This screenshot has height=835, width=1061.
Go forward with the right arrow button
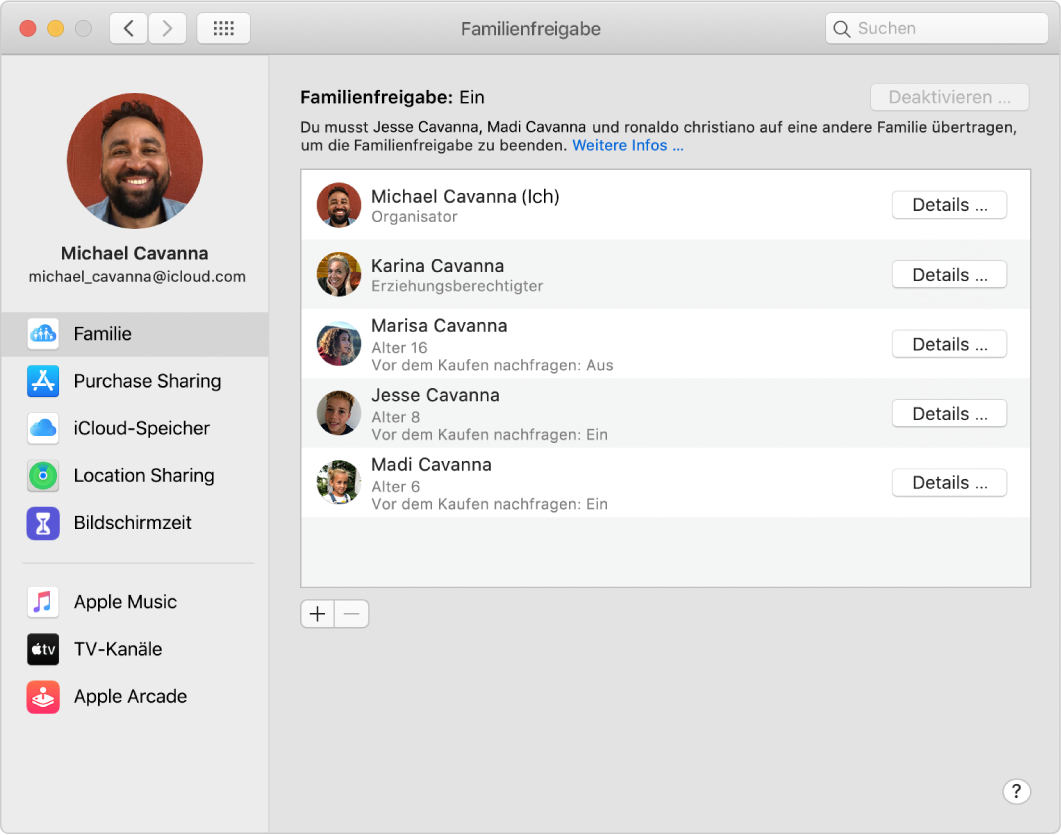(167, 28)
